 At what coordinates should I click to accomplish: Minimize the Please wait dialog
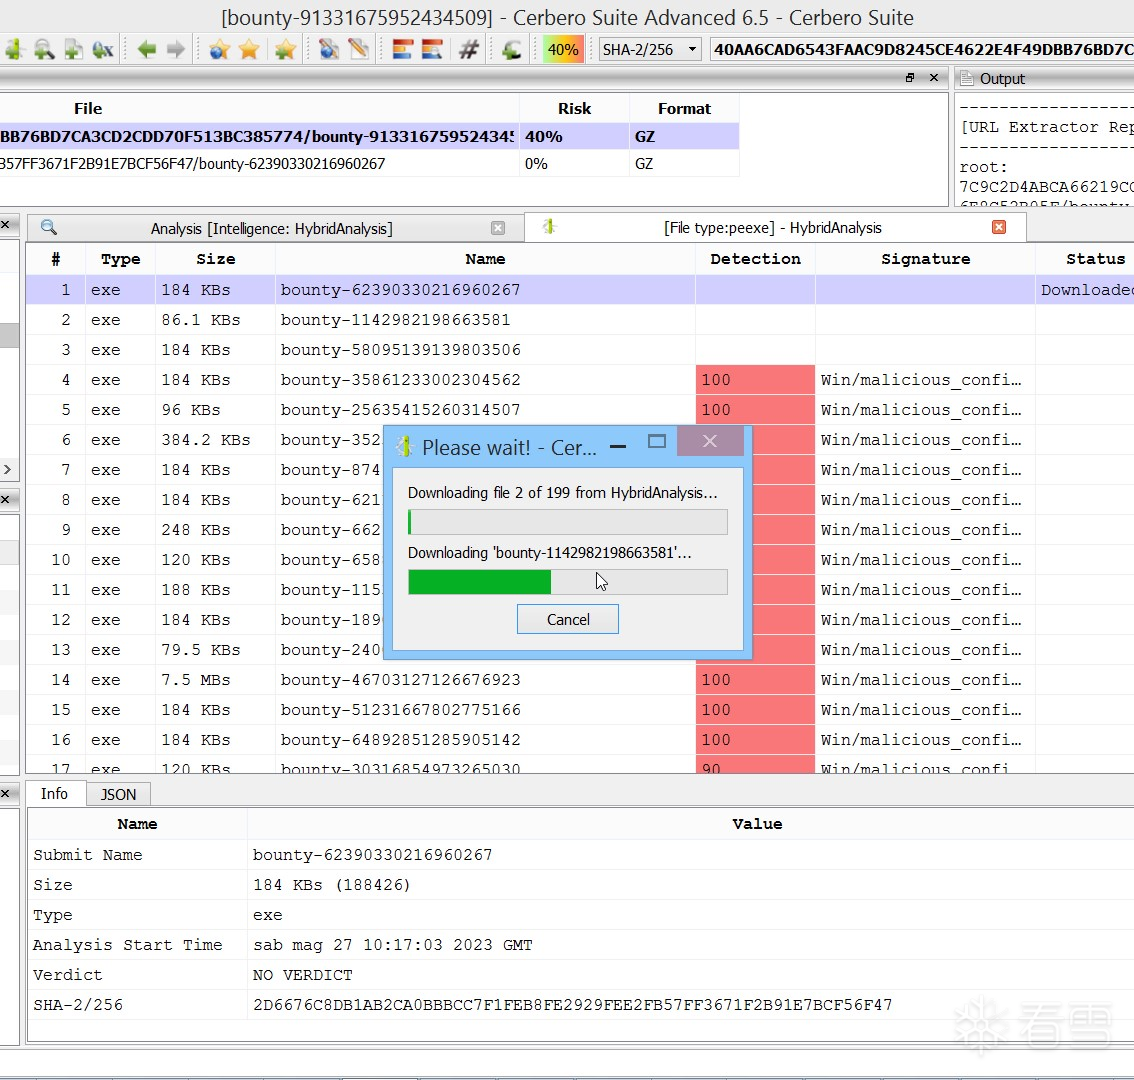click(618, 446)
